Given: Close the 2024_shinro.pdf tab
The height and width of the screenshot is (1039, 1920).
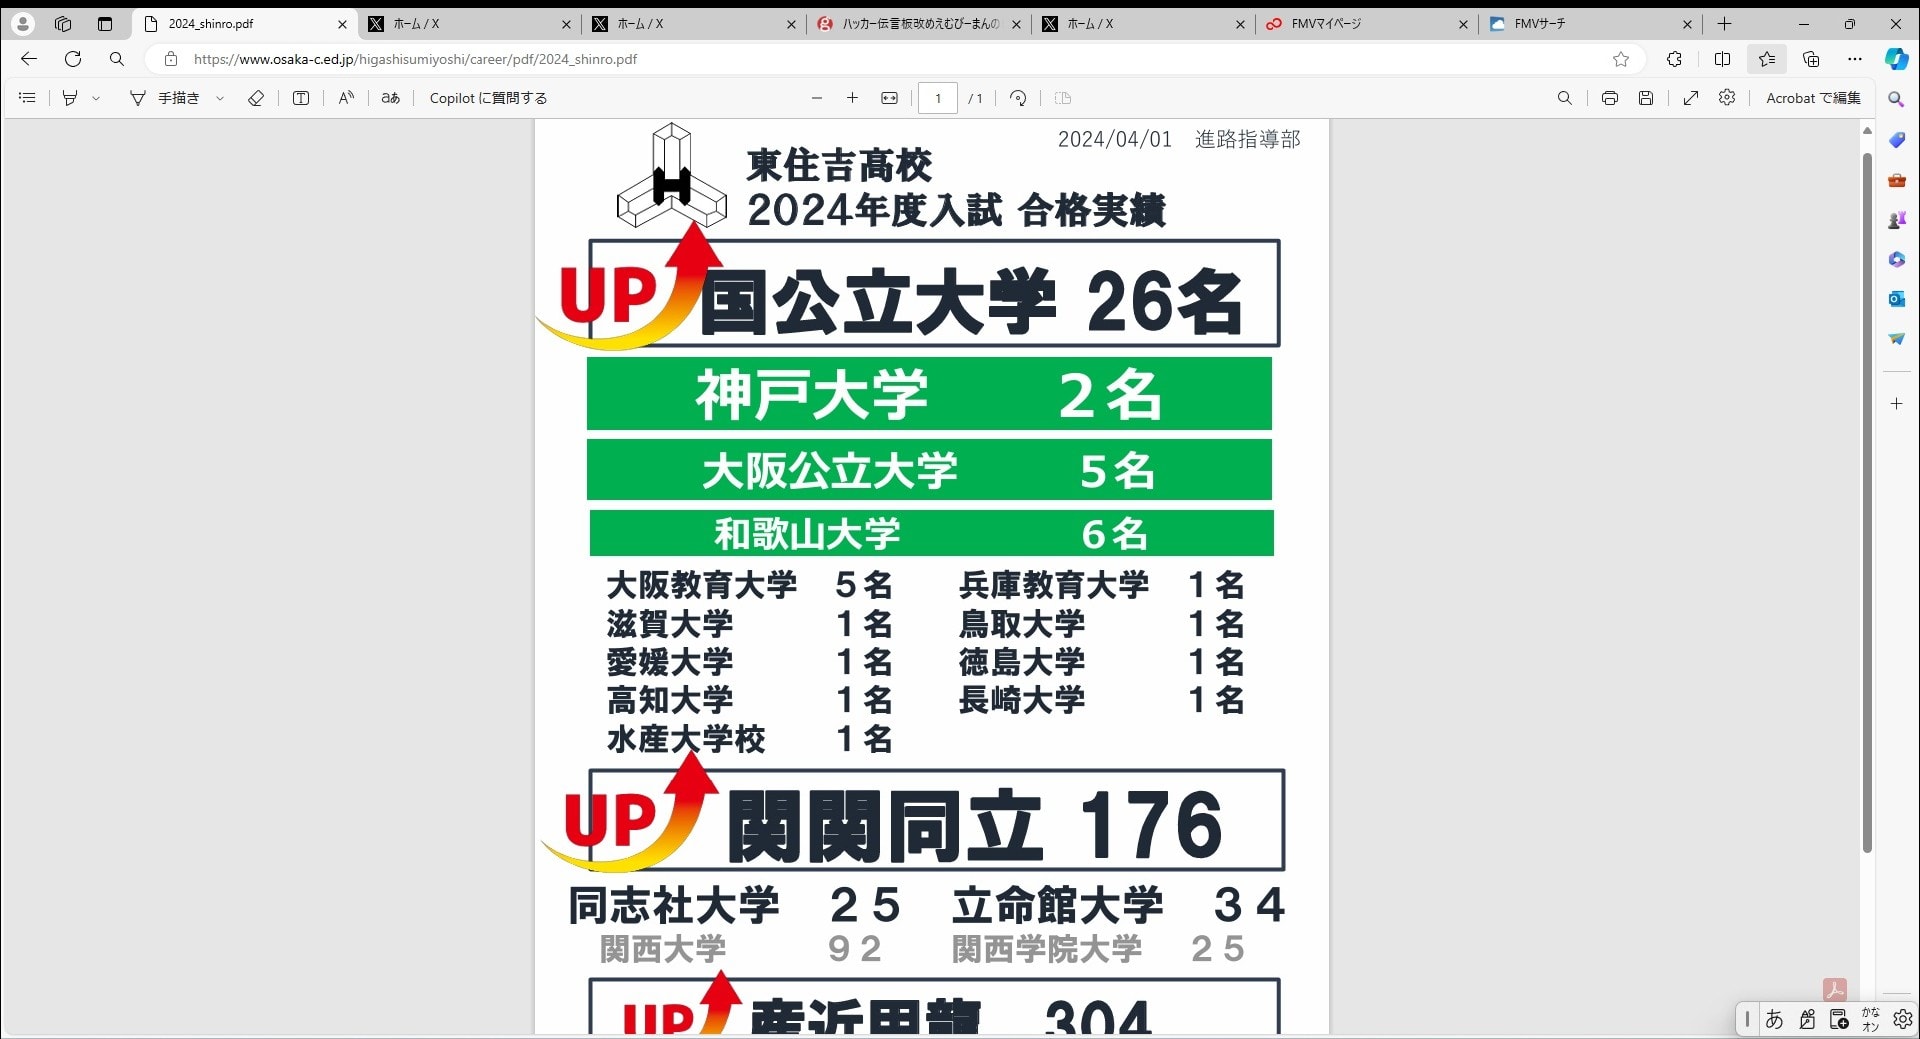Looking at the screenshot, I should point(342,24).
